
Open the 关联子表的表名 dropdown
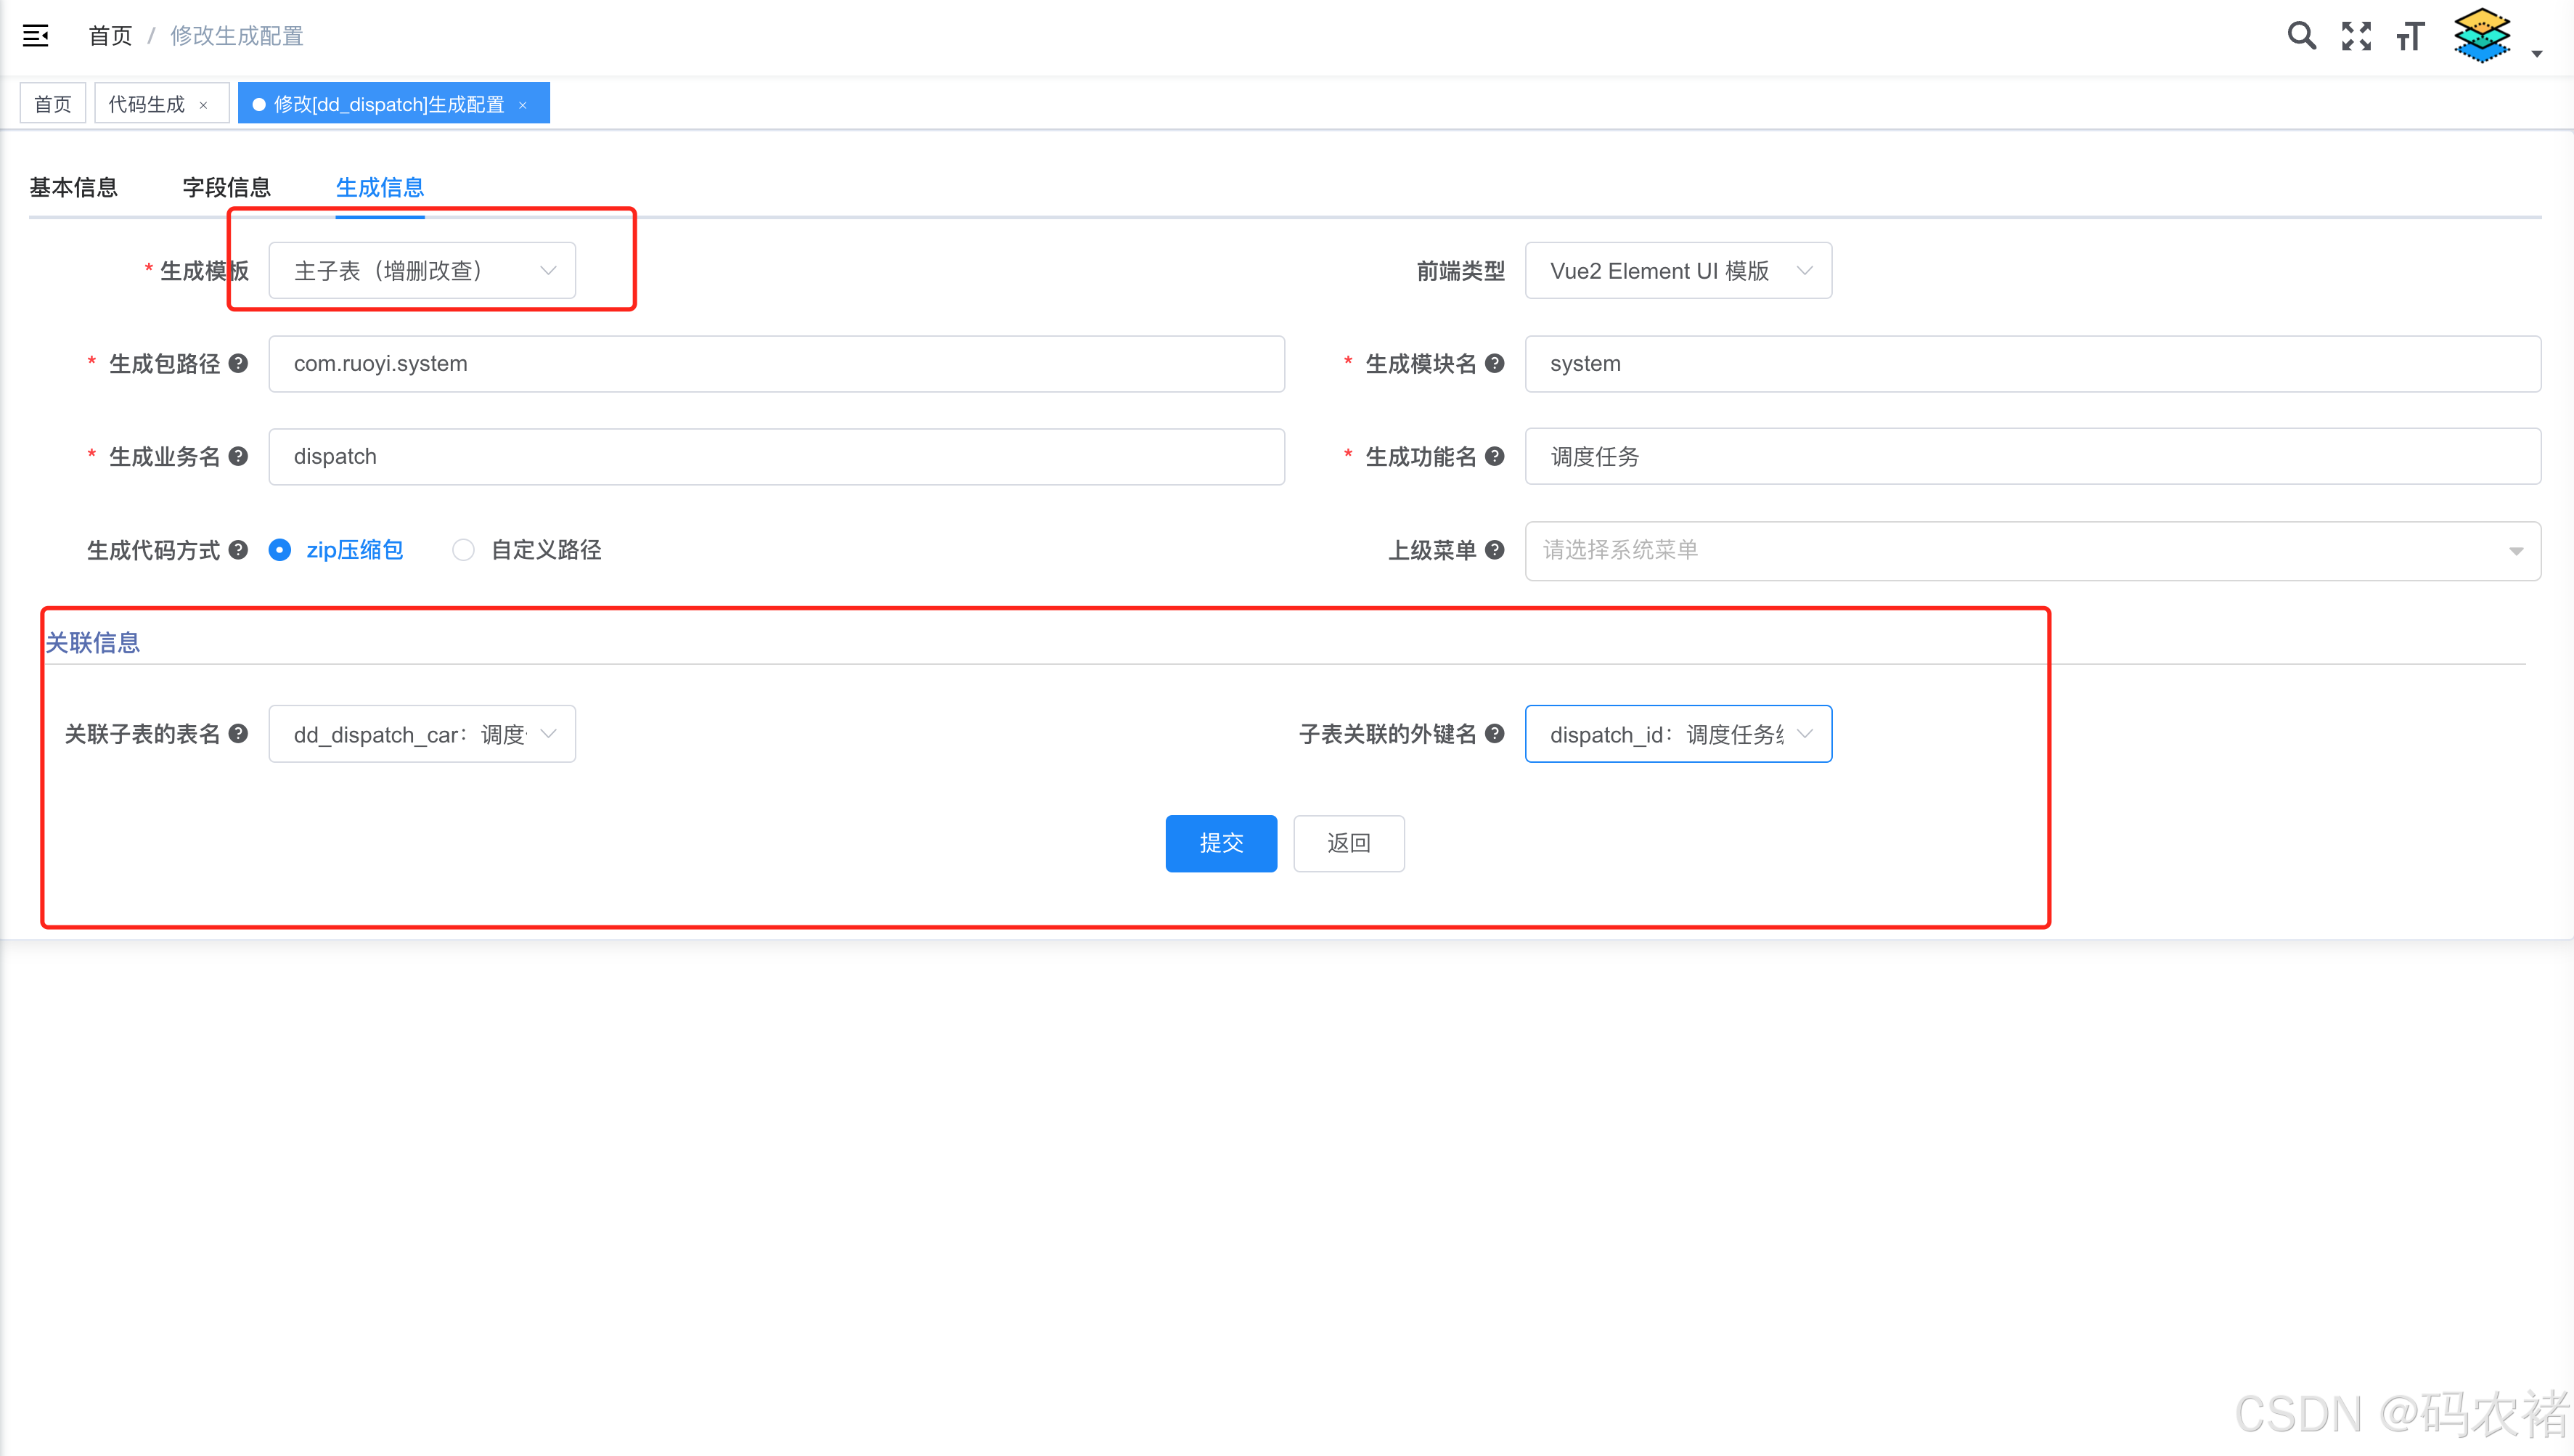point(422,734)
